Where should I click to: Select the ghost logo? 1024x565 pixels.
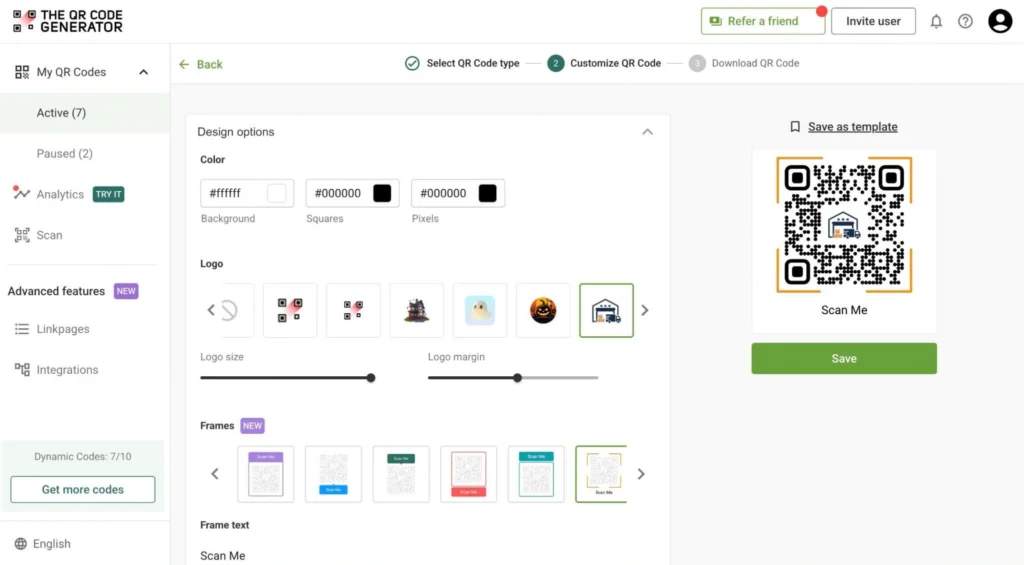coord(479,310)
